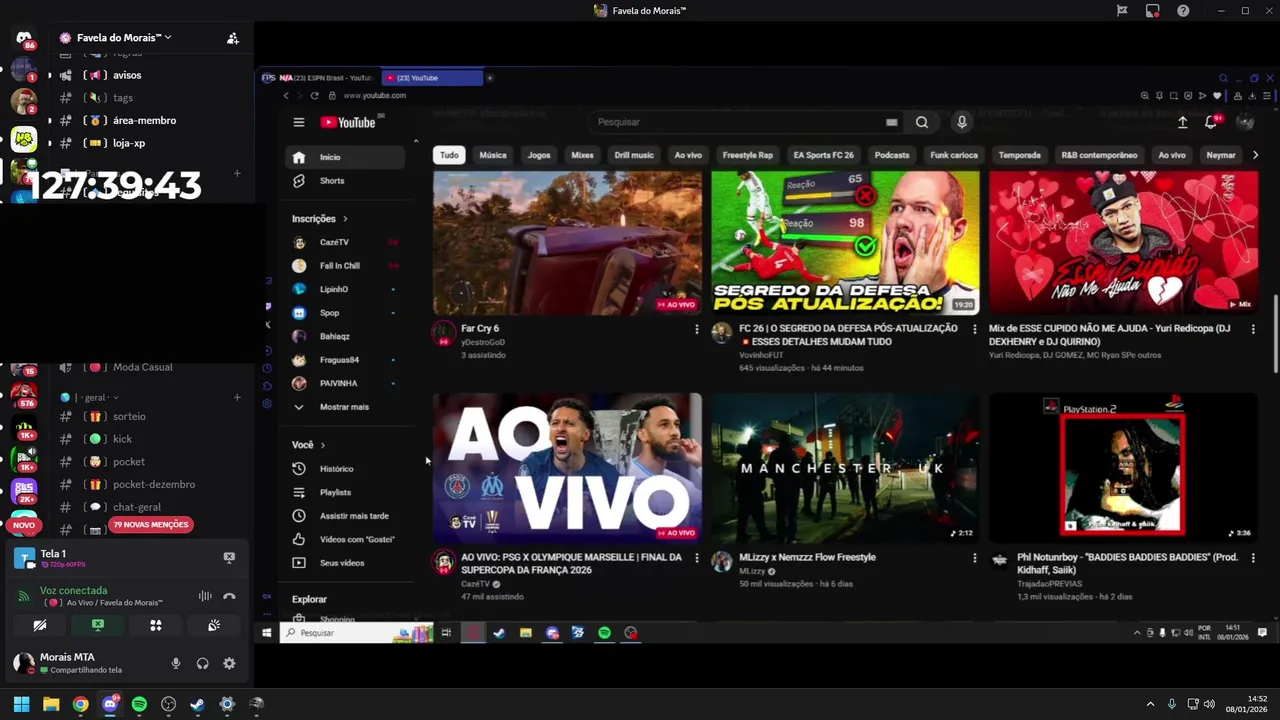1280x720 pixels.
Task: Select the Podcasts chip in streamed YouTube
Action: 892,155
